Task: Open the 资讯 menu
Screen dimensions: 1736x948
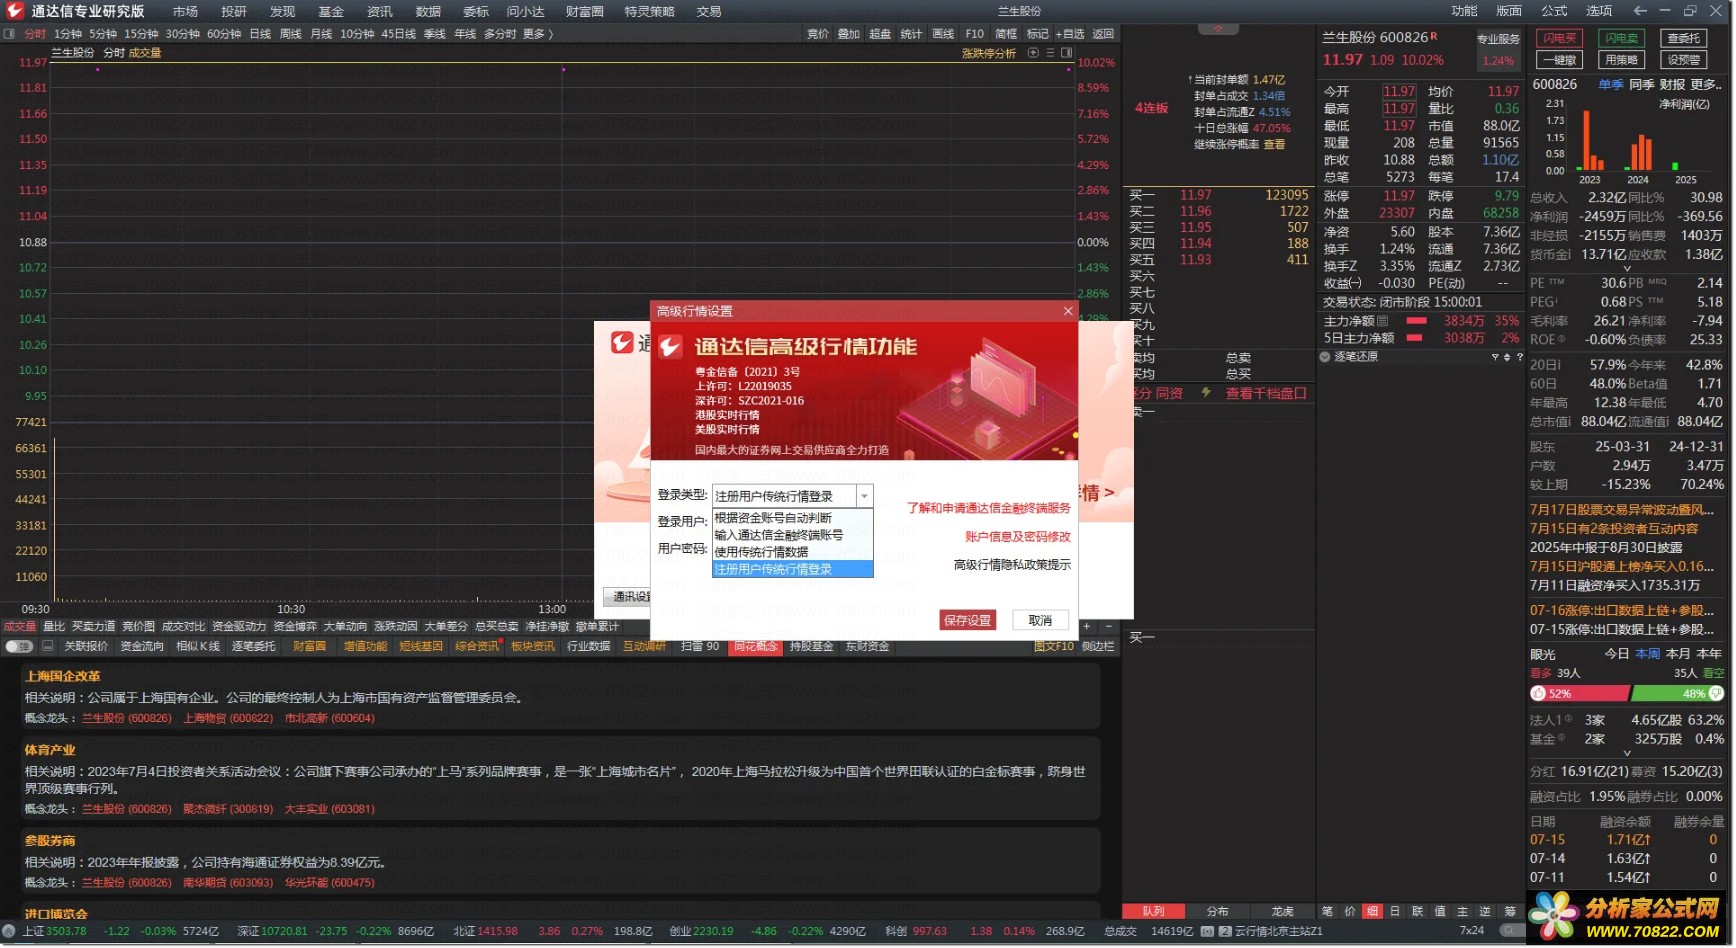Action: click(x=380, y=11)
